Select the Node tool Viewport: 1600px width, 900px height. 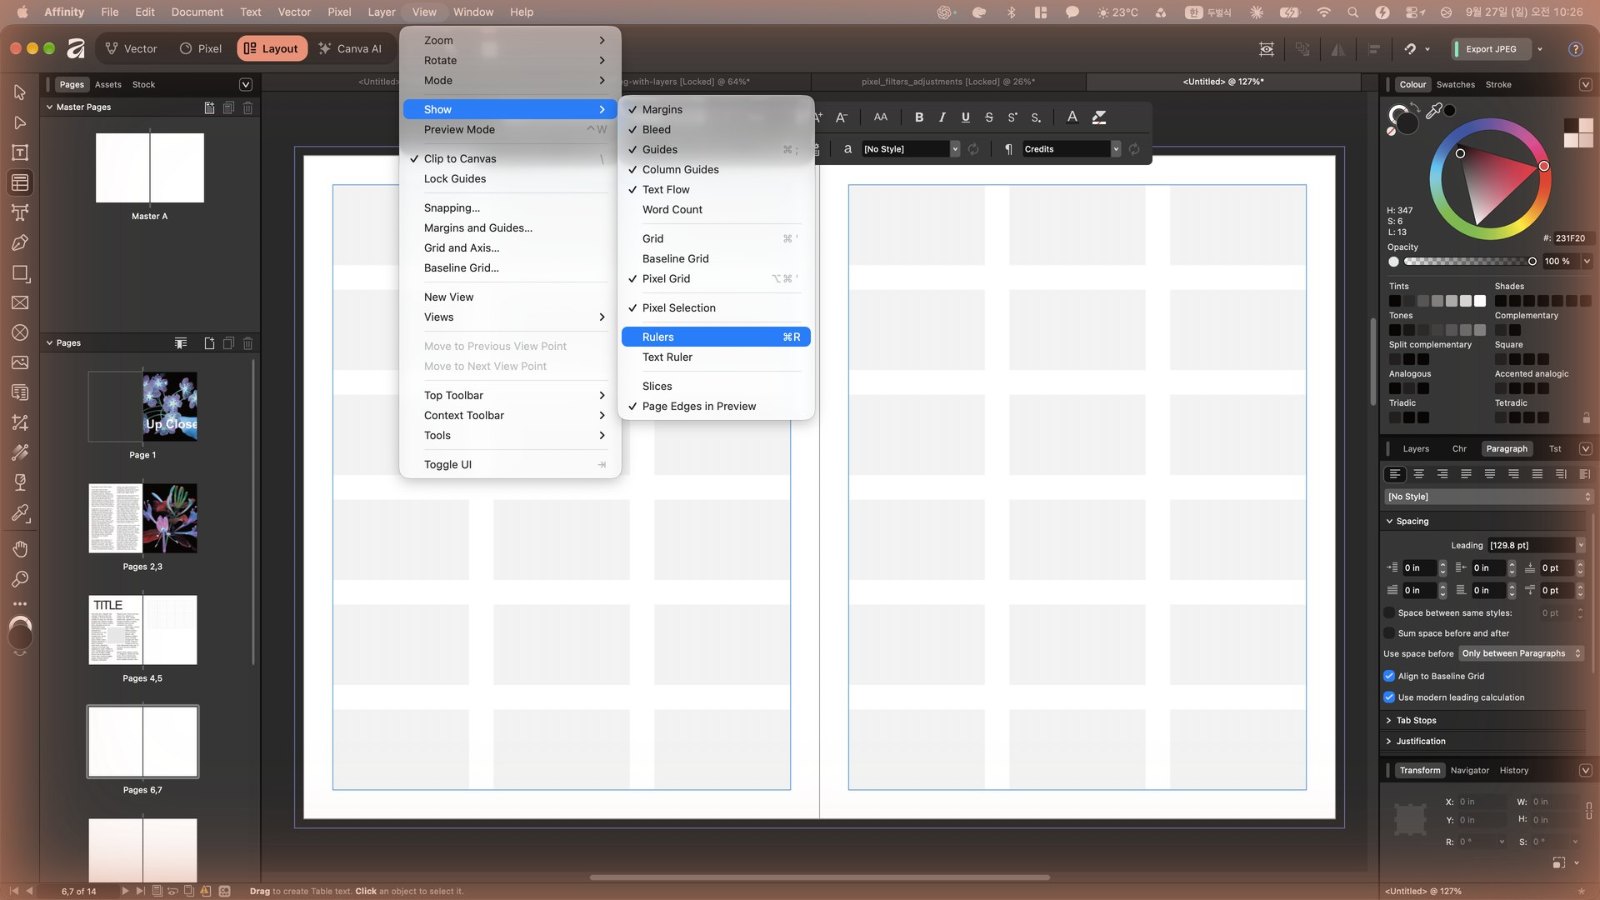pos(20,122)
